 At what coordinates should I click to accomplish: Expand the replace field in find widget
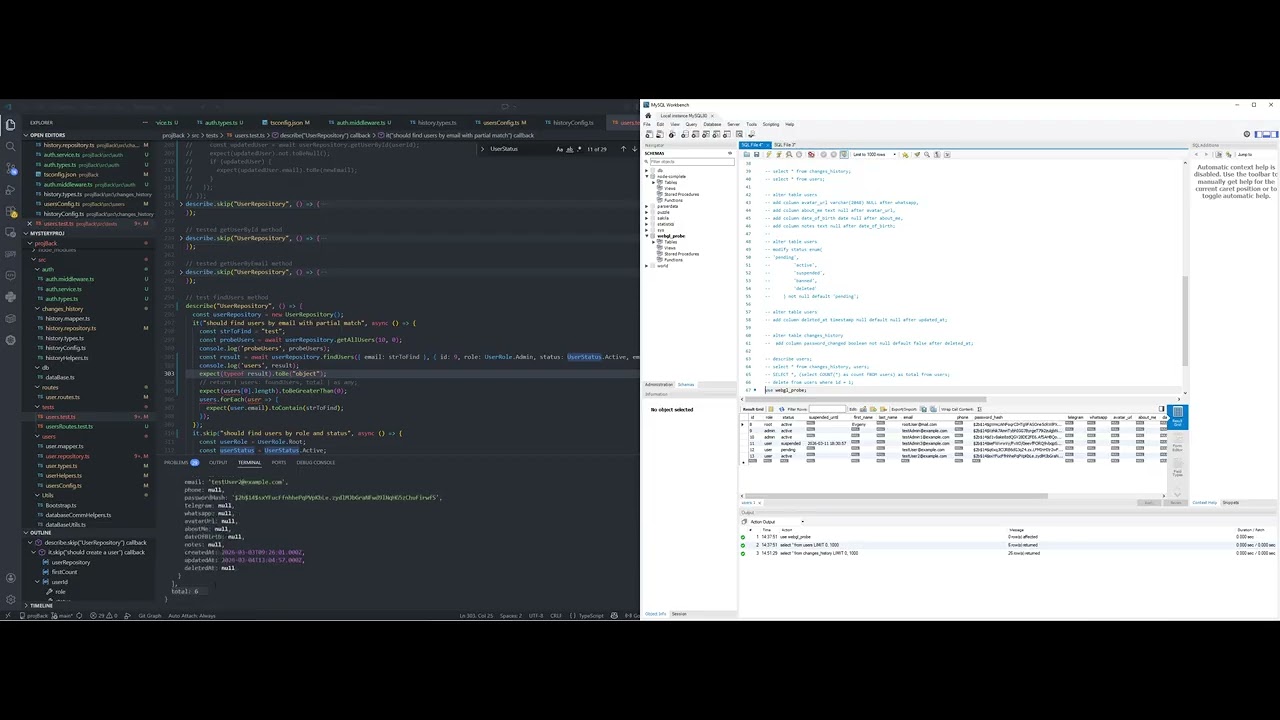pos(483,149)
